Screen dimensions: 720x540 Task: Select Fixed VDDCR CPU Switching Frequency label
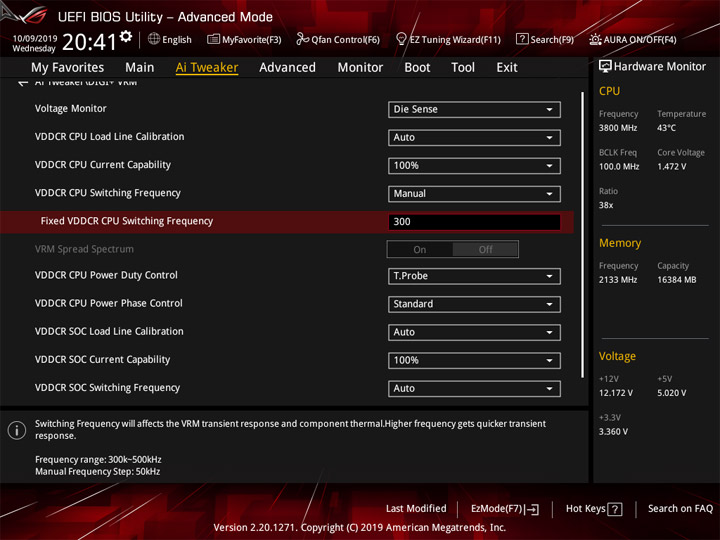(127, 221)
